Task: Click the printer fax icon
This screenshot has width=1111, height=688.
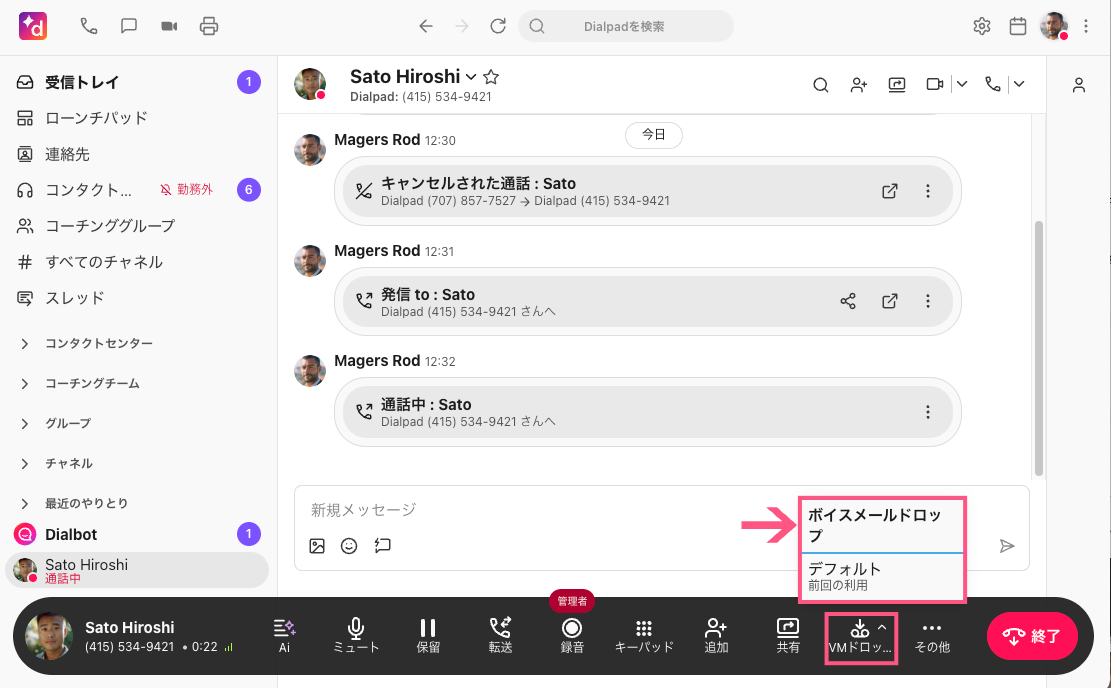Action: click(x=209, y=26)
